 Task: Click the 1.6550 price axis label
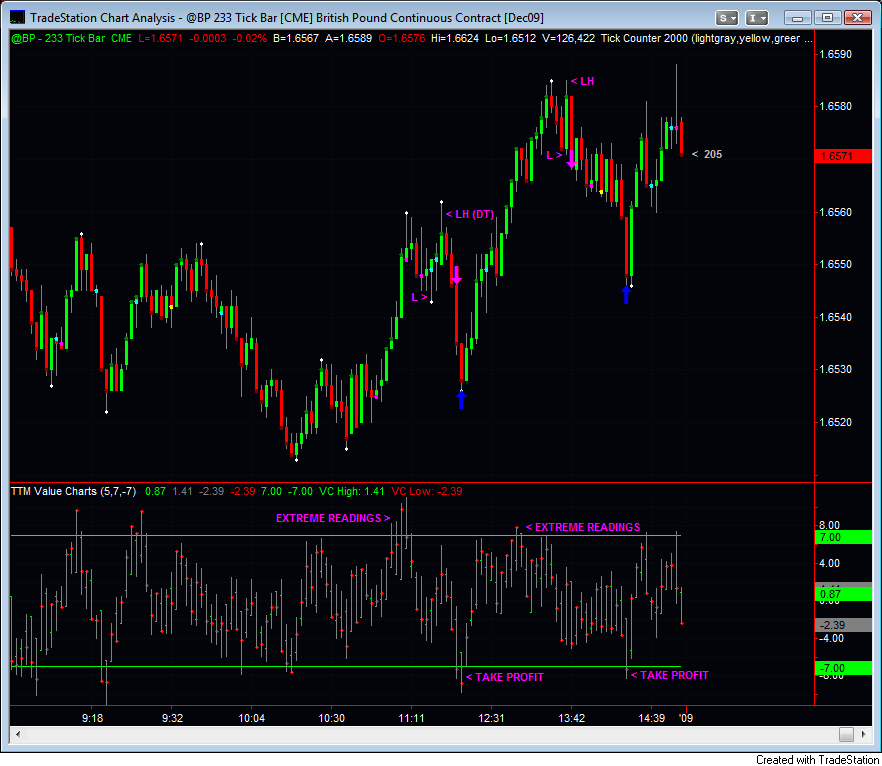tap(835, 264)
